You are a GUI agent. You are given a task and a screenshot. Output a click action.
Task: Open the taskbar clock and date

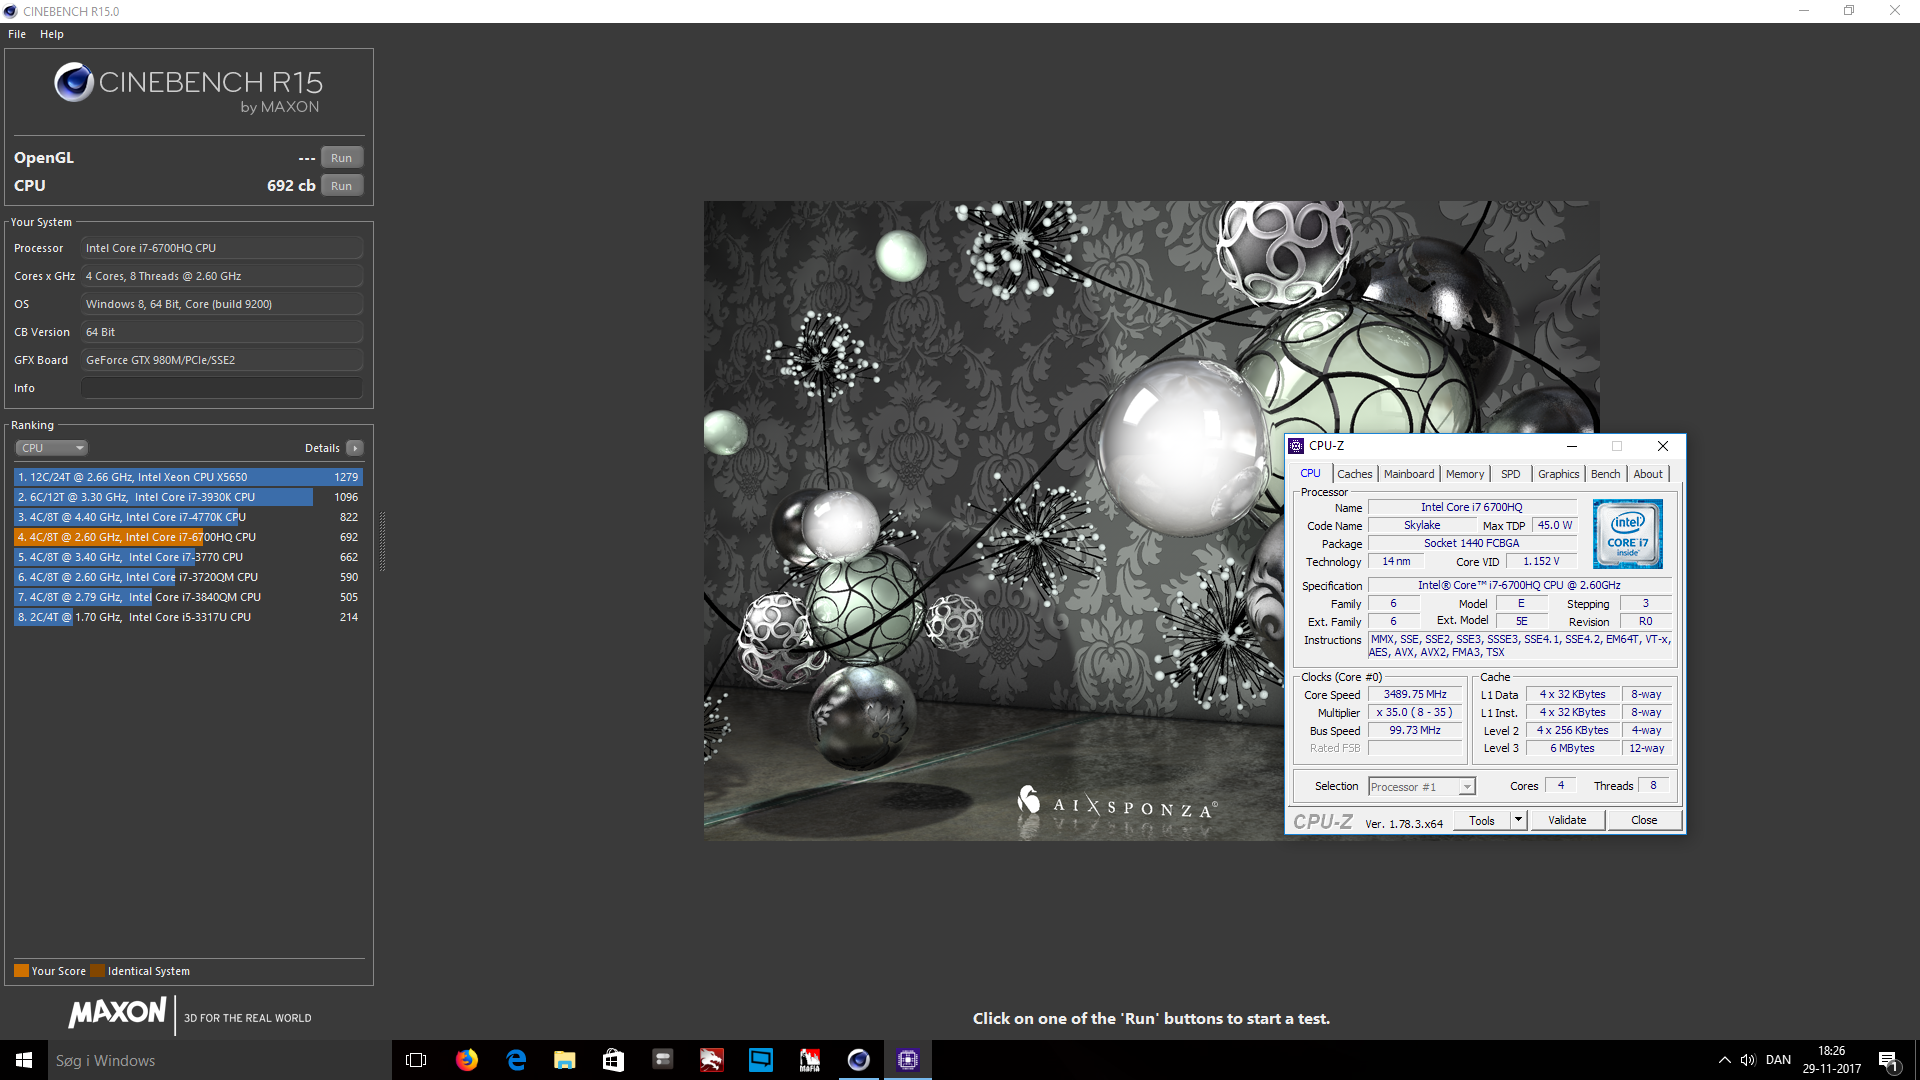[1832, 1060]
